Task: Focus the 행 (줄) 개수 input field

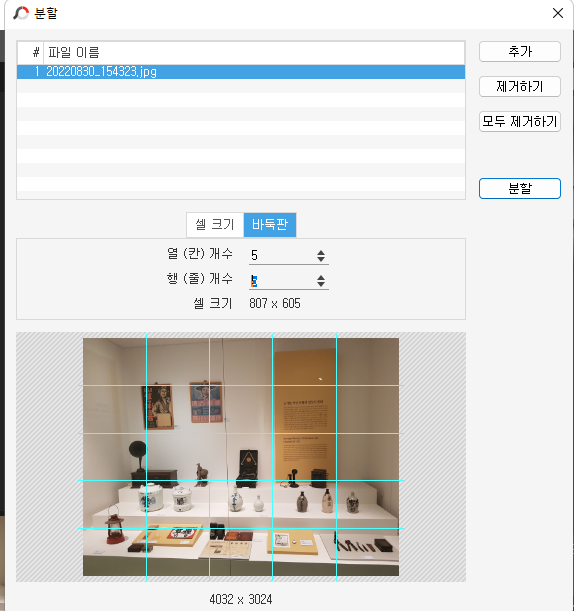Action: pos(282,281)
